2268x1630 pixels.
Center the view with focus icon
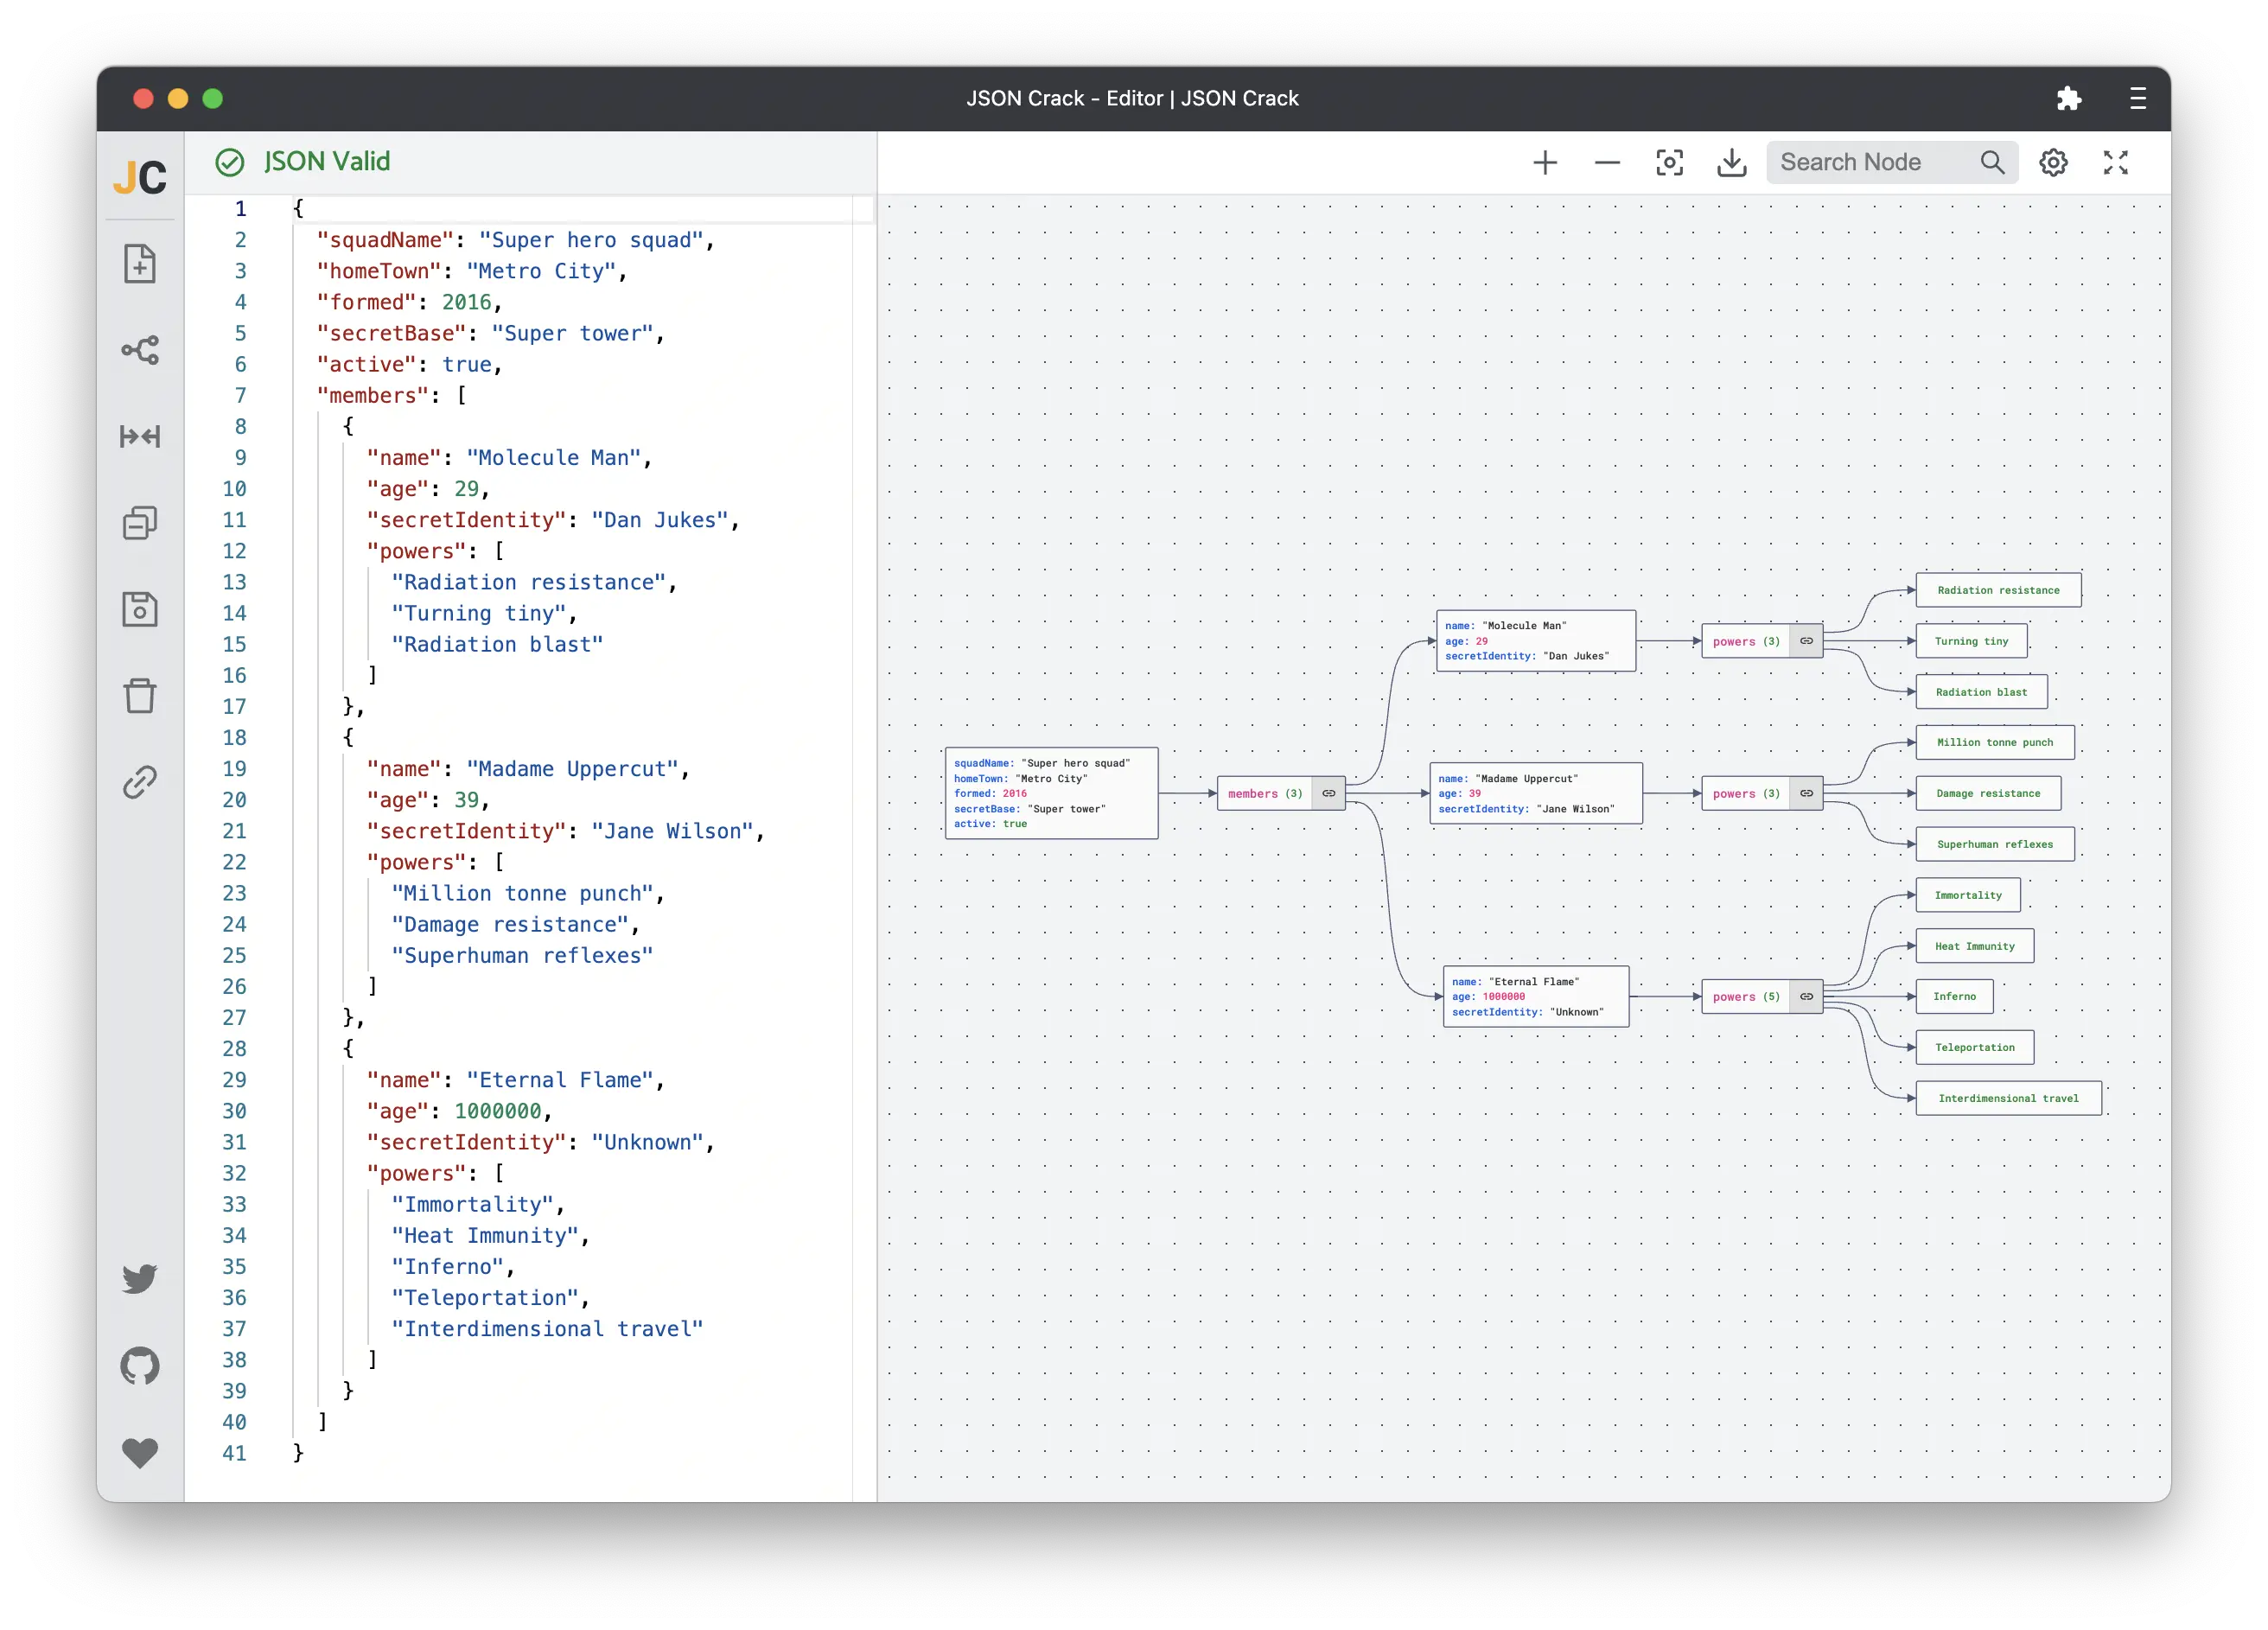point(1669,163)
